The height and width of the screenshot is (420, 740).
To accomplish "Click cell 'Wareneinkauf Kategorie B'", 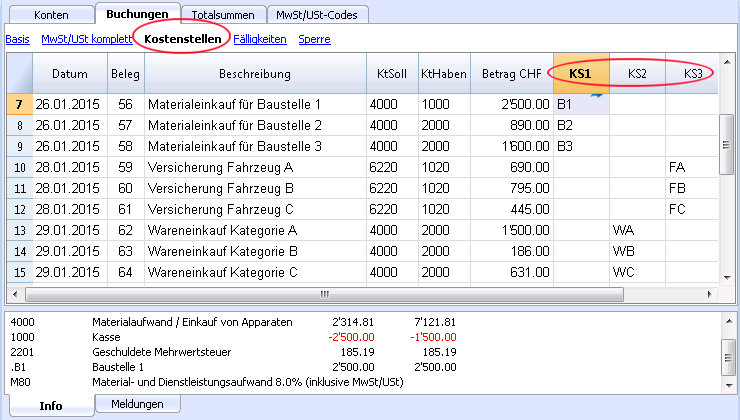I will click(x=255, y=251).
